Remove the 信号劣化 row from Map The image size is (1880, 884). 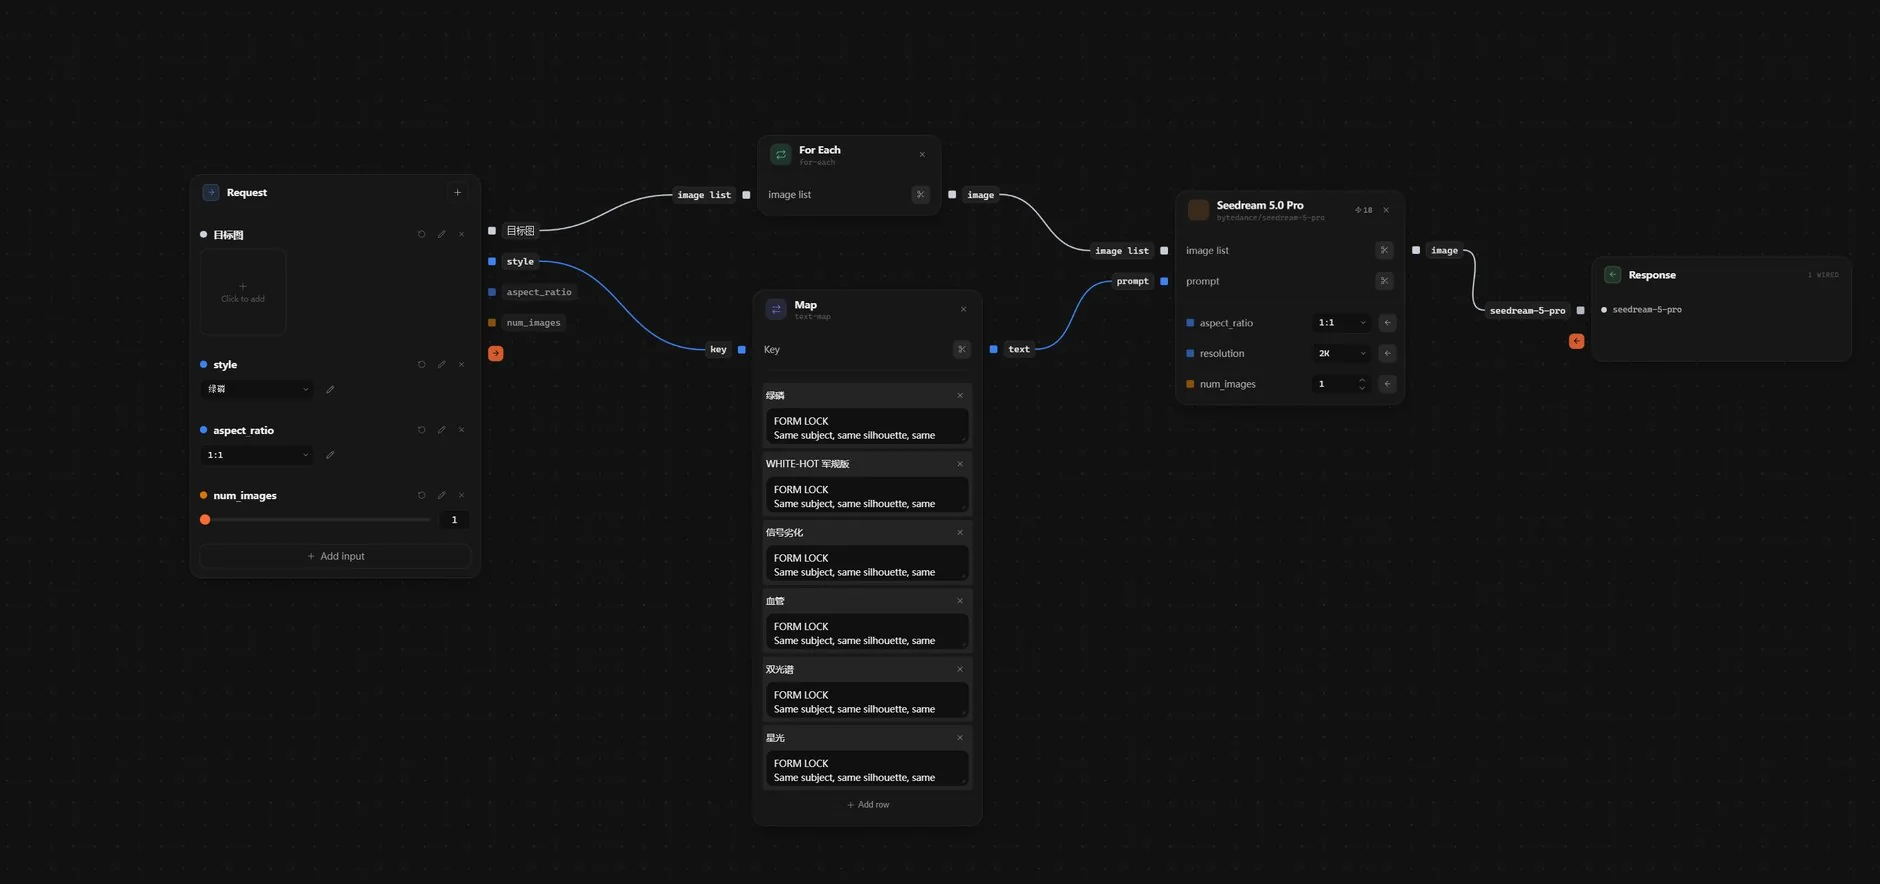coord(960,533)
